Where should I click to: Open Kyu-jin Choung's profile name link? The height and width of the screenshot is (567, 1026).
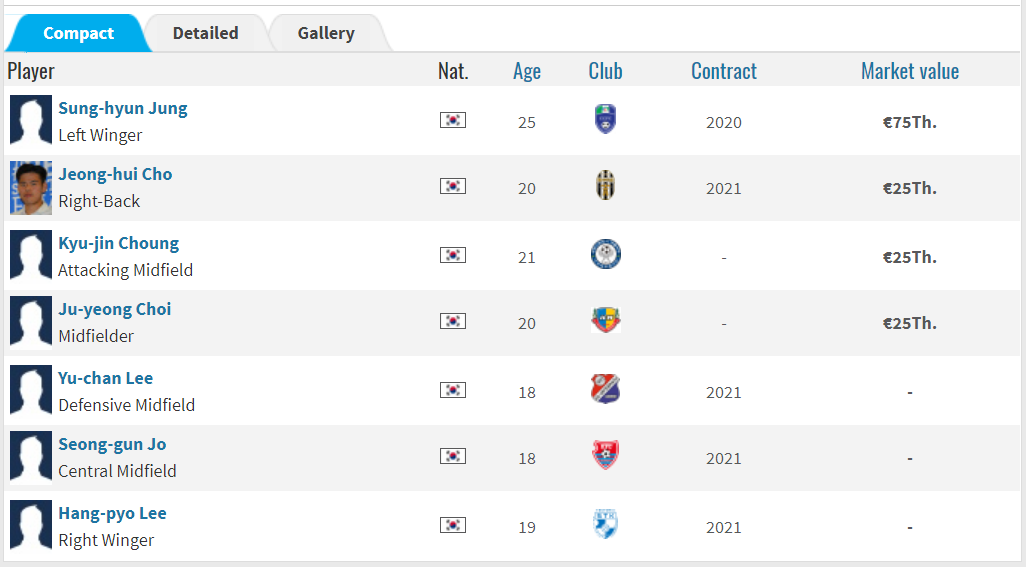[118, 243]
